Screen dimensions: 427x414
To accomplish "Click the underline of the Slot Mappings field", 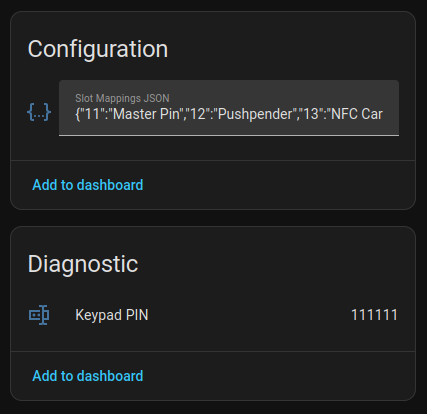I will click(x=229, y=135).
